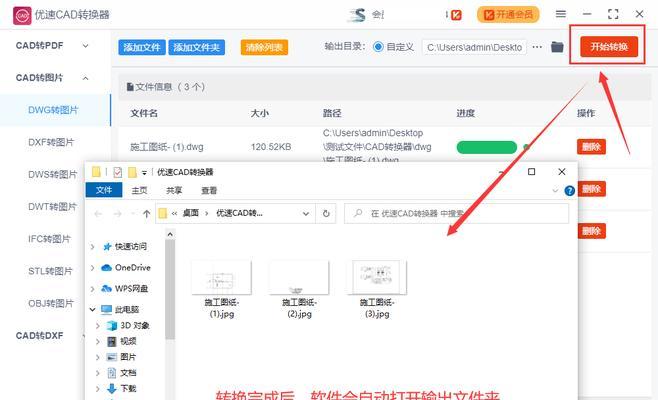The image size is (658, 400).
Task: Expand the CAD转DXF sidebar section
Action: [x=84, y=336]
